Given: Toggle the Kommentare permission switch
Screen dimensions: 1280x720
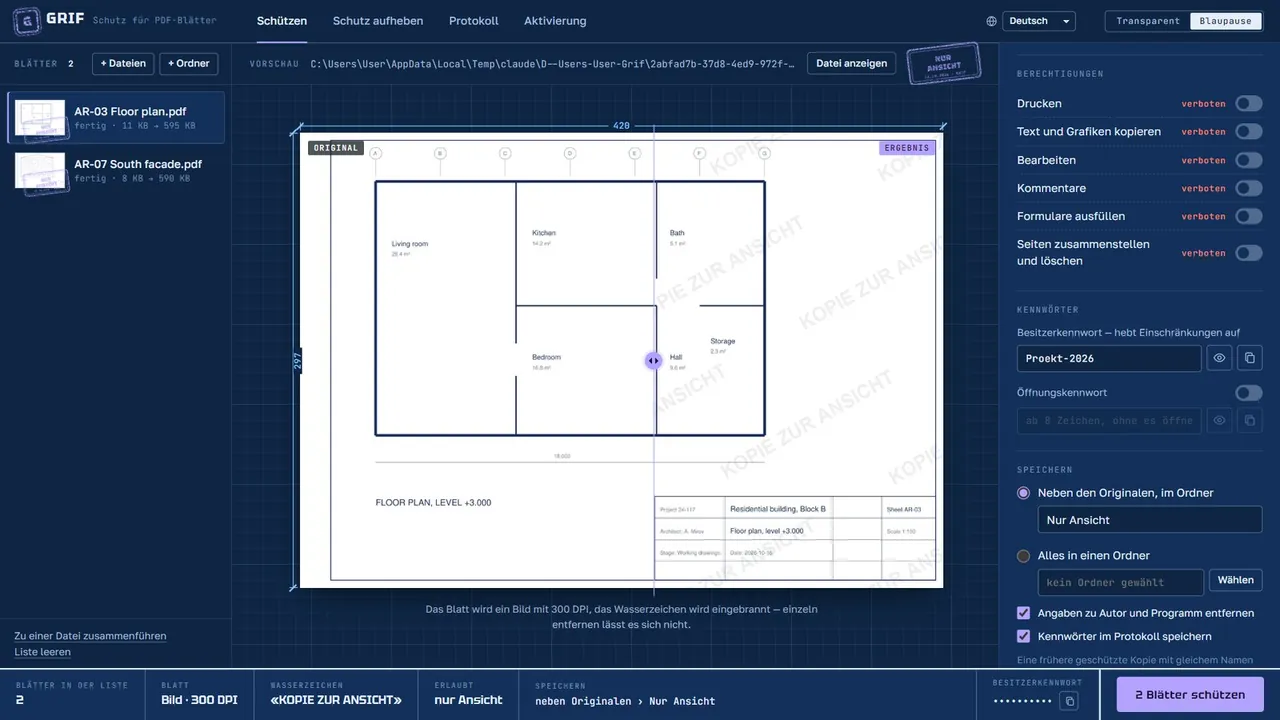Looking at the screenshot, I should click(1249, 188).
